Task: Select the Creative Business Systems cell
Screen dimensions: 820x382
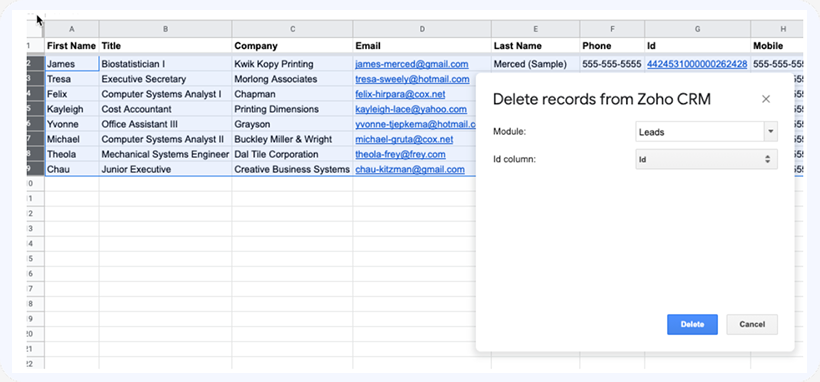Action: pyautogui.click(x=292, y=170)
